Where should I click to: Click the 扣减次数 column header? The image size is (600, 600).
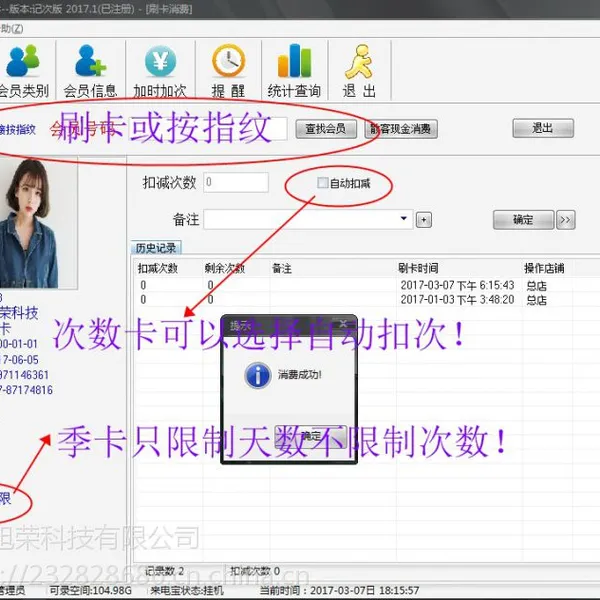point(168,268)
